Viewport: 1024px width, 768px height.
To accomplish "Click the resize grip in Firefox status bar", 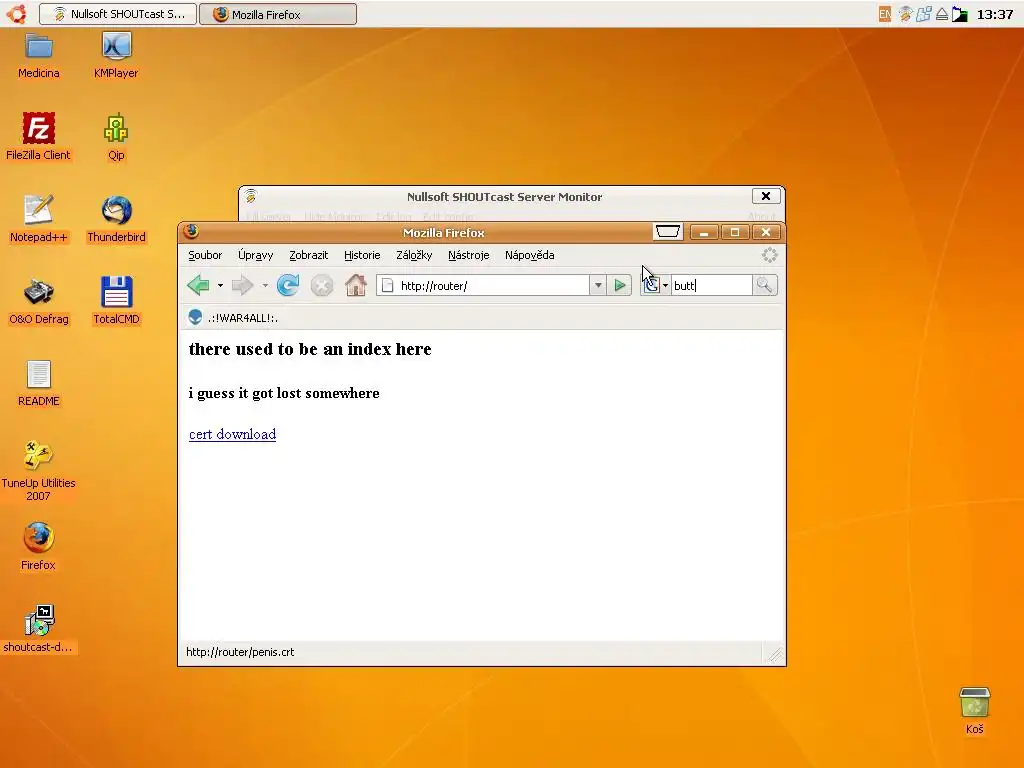I will (775, 654).
